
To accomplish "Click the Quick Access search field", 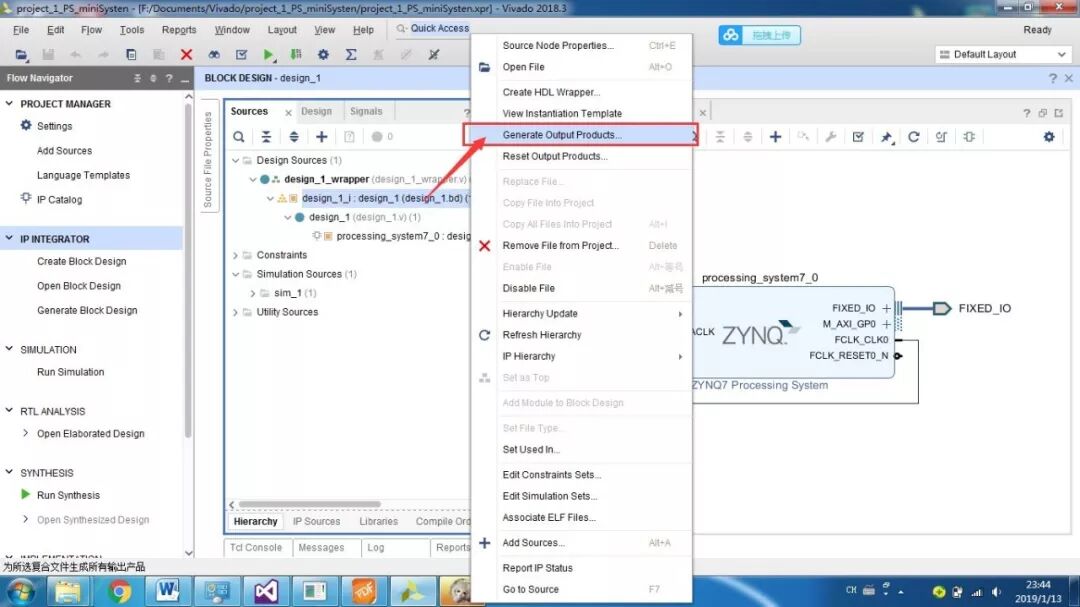I will point(439,28).
